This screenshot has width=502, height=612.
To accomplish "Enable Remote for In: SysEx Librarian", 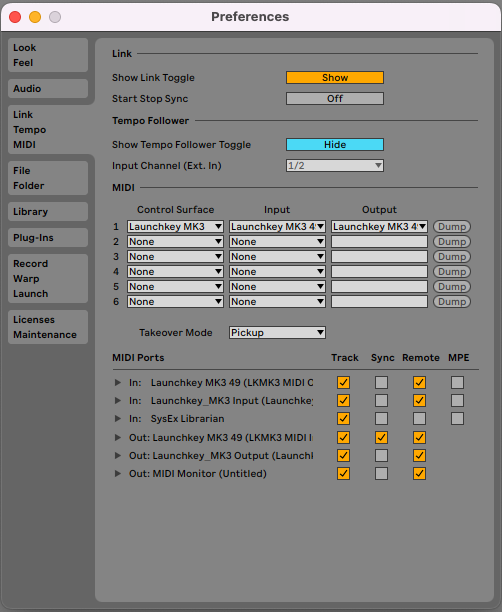I will pyautogui.click(x=419, y=418).
